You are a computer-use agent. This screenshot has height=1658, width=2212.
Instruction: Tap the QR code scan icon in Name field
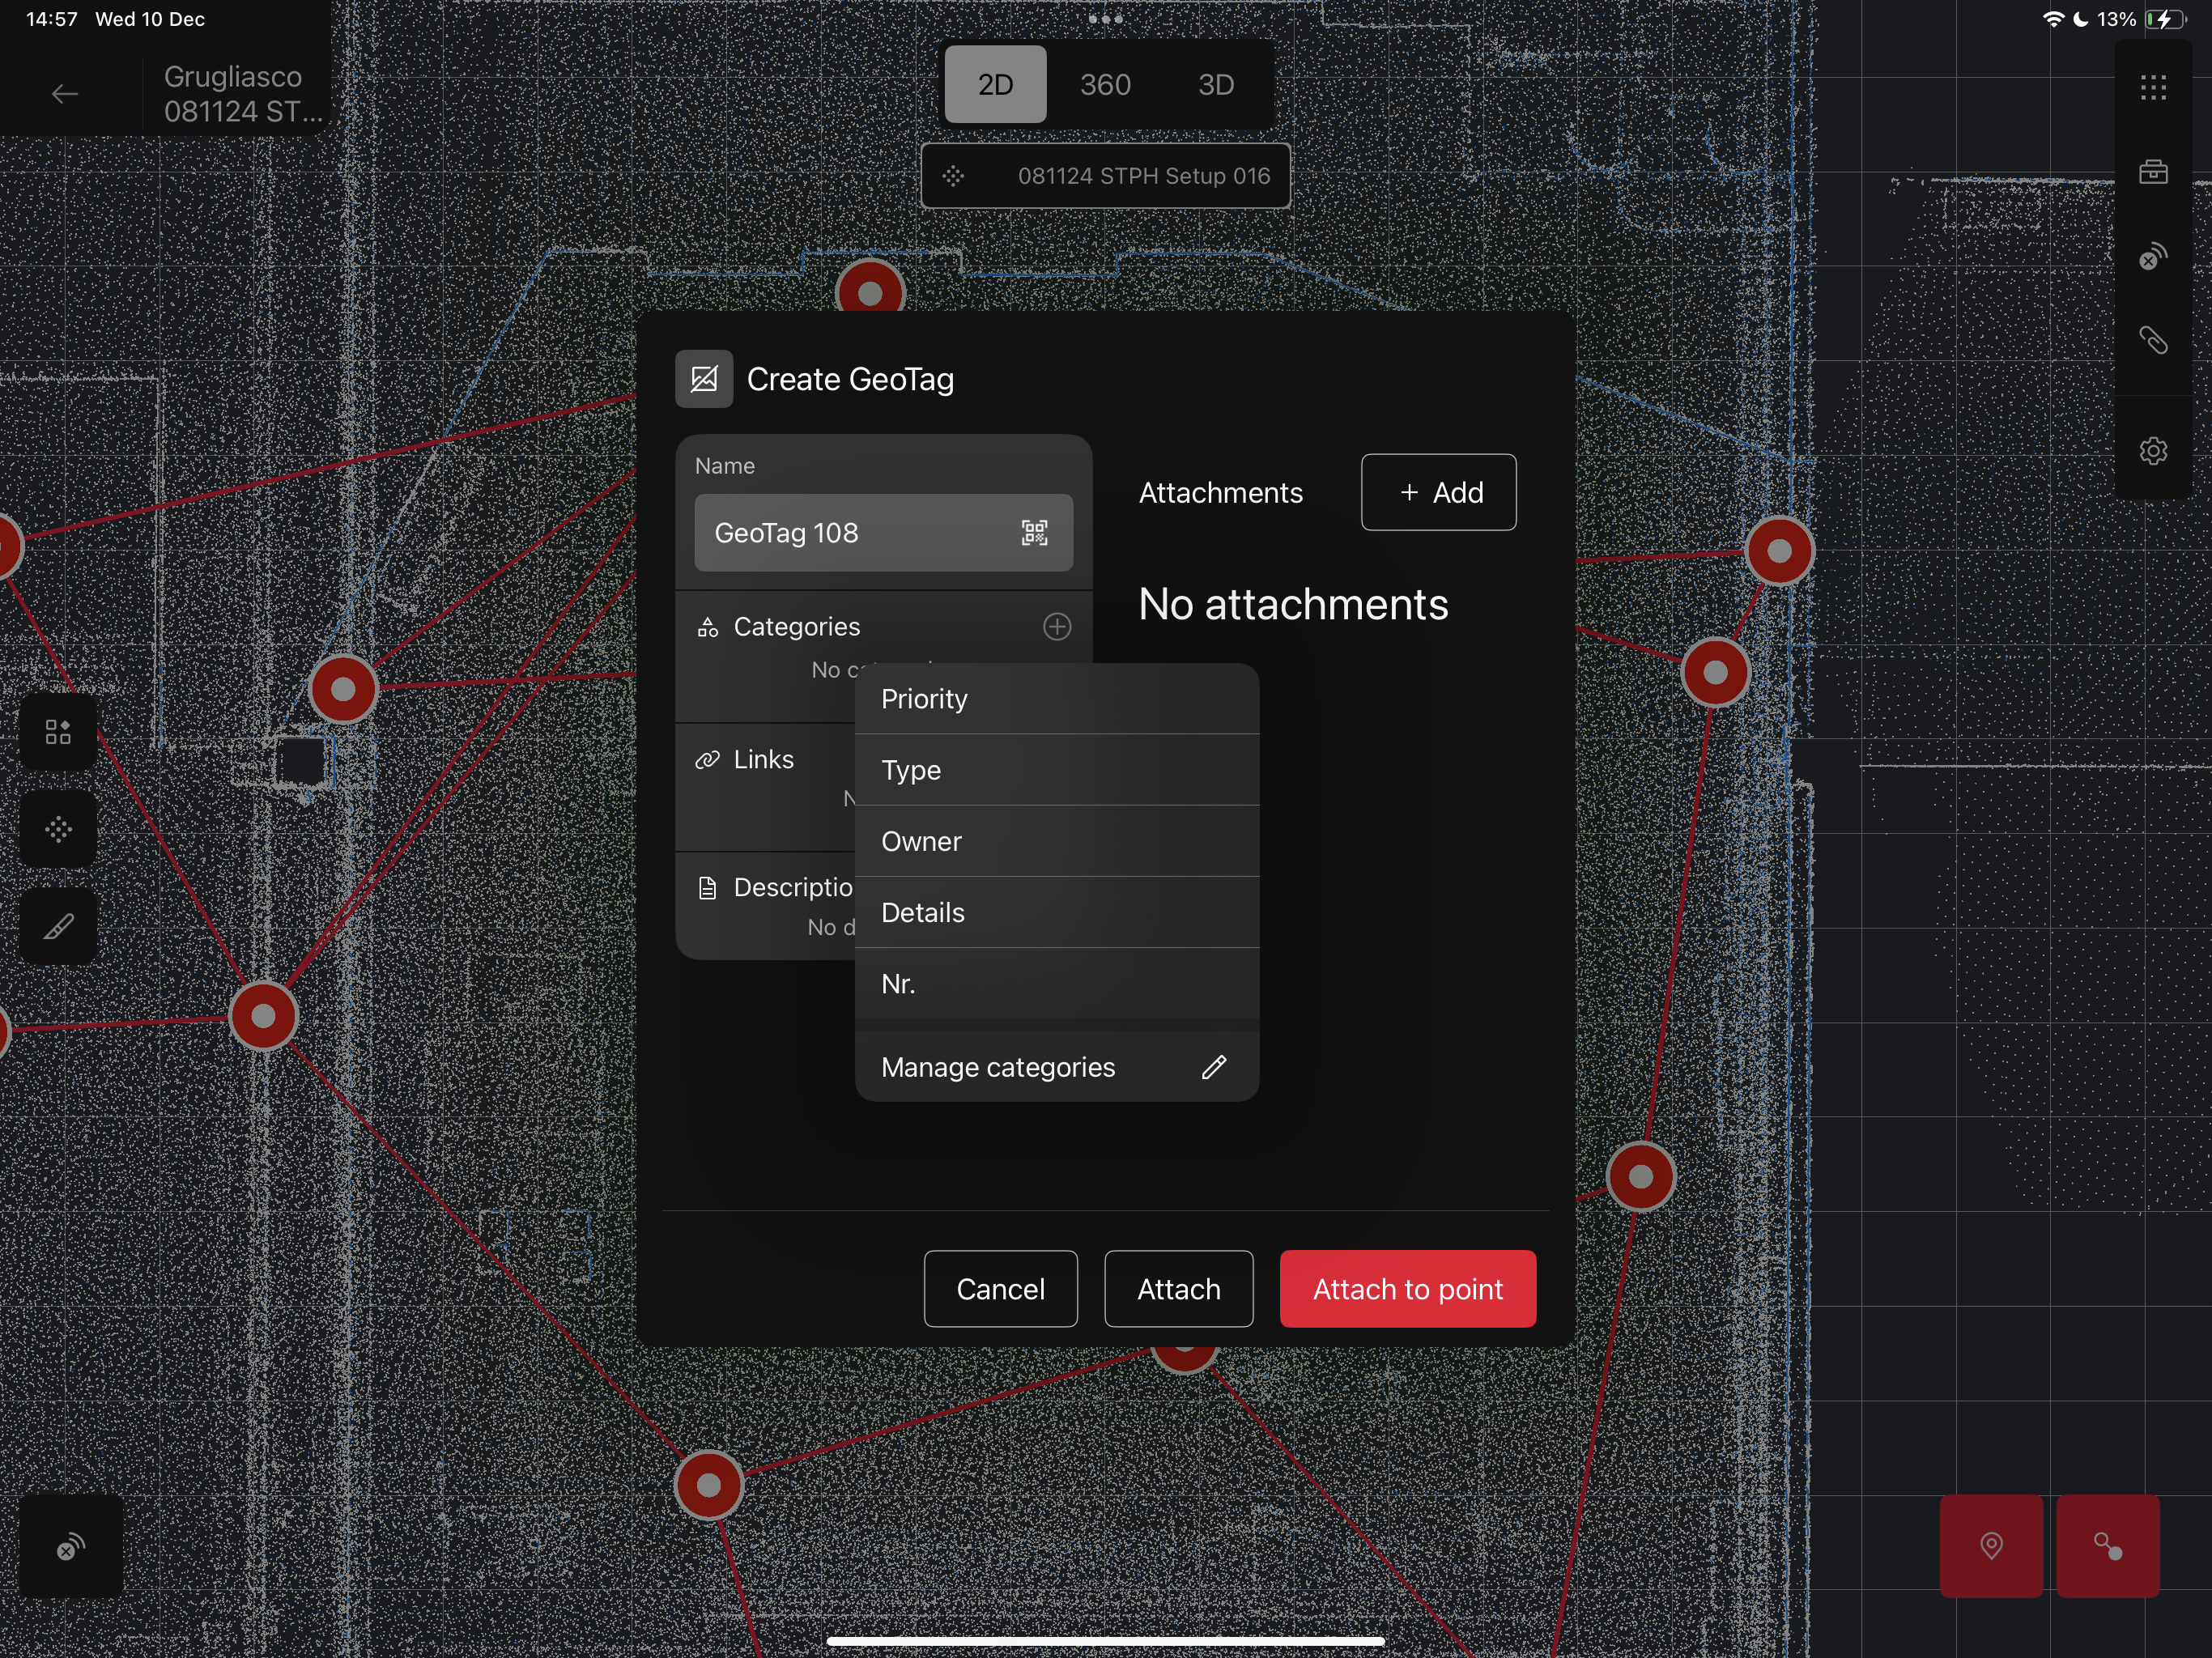(x=1034, y=533)
